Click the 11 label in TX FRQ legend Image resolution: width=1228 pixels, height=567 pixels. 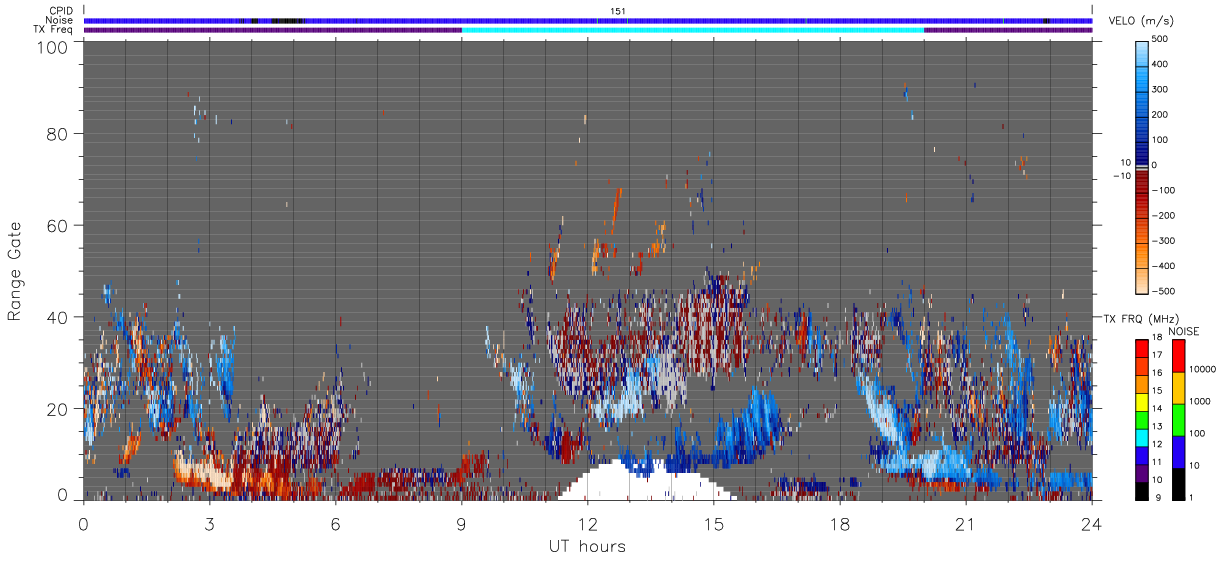pyautogui.click(x=1159, y=462)
